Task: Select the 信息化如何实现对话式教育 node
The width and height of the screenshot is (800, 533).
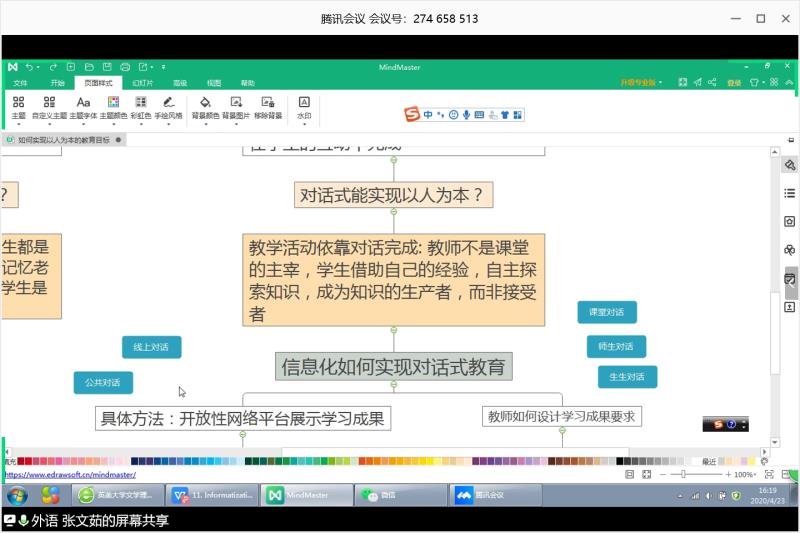Action: 394,366
